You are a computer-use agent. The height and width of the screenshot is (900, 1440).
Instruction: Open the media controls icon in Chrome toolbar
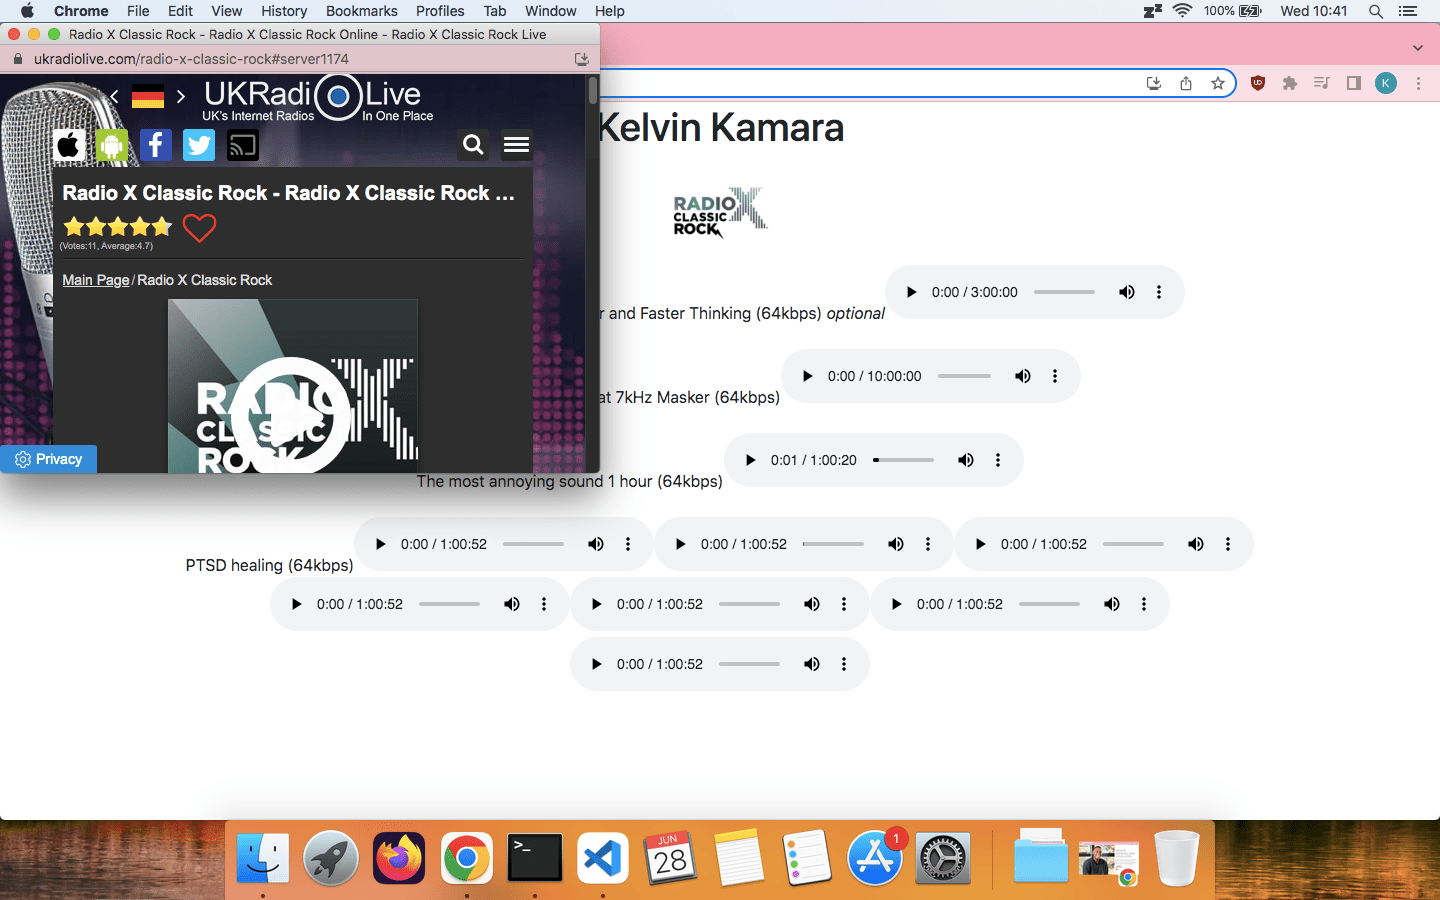pos(1322,83)
